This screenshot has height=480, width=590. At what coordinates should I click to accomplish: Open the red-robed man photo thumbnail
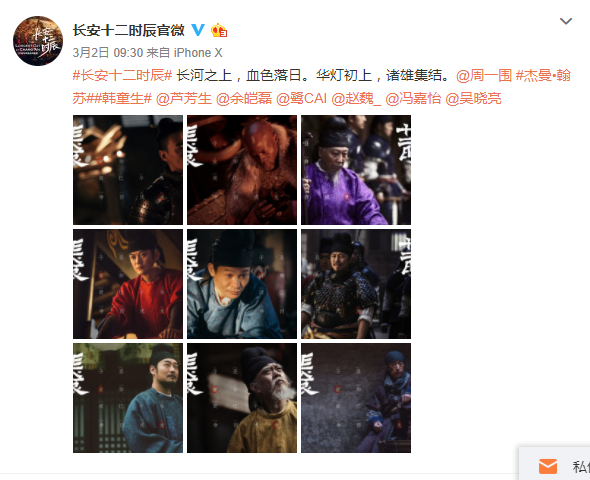tap(128, 284)
